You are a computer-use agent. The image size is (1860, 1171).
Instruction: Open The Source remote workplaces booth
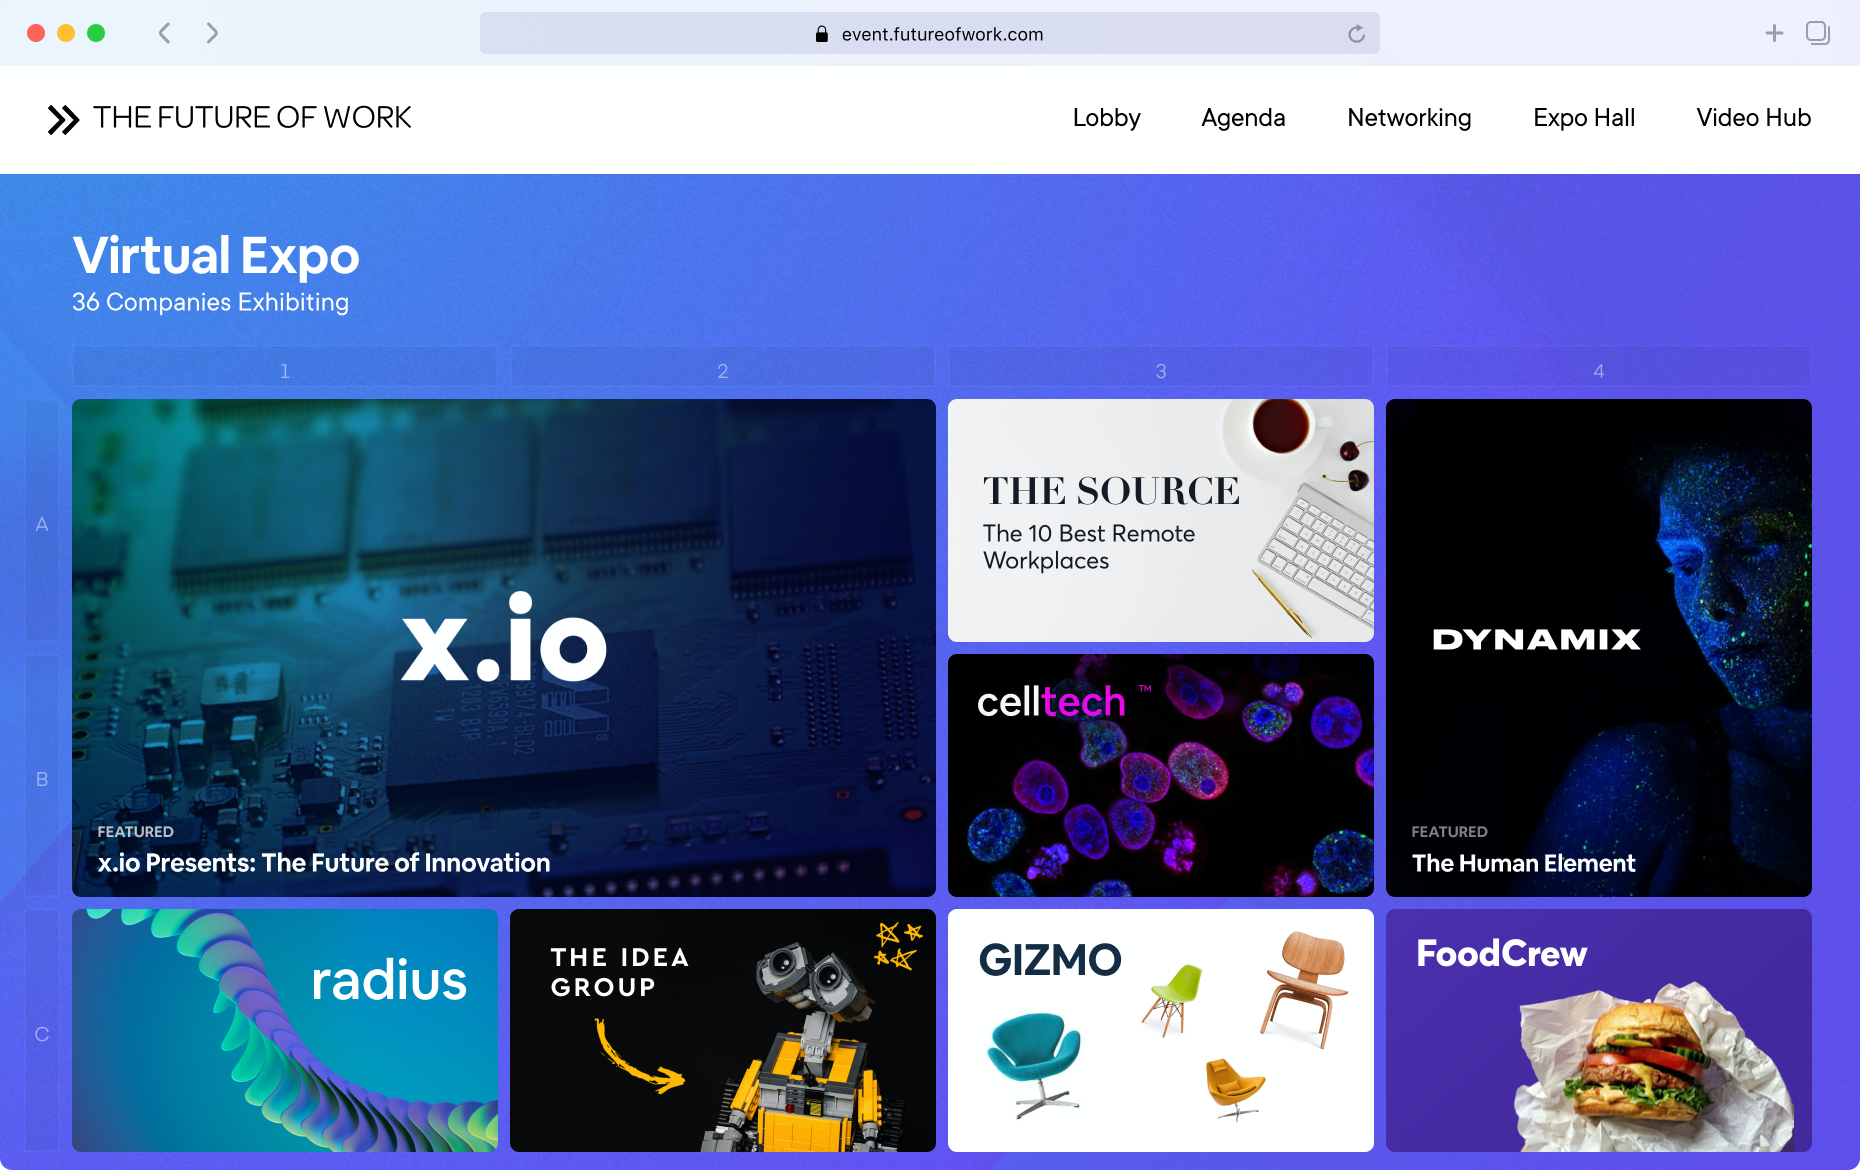pyautogui.click(x=1160, y=520)
